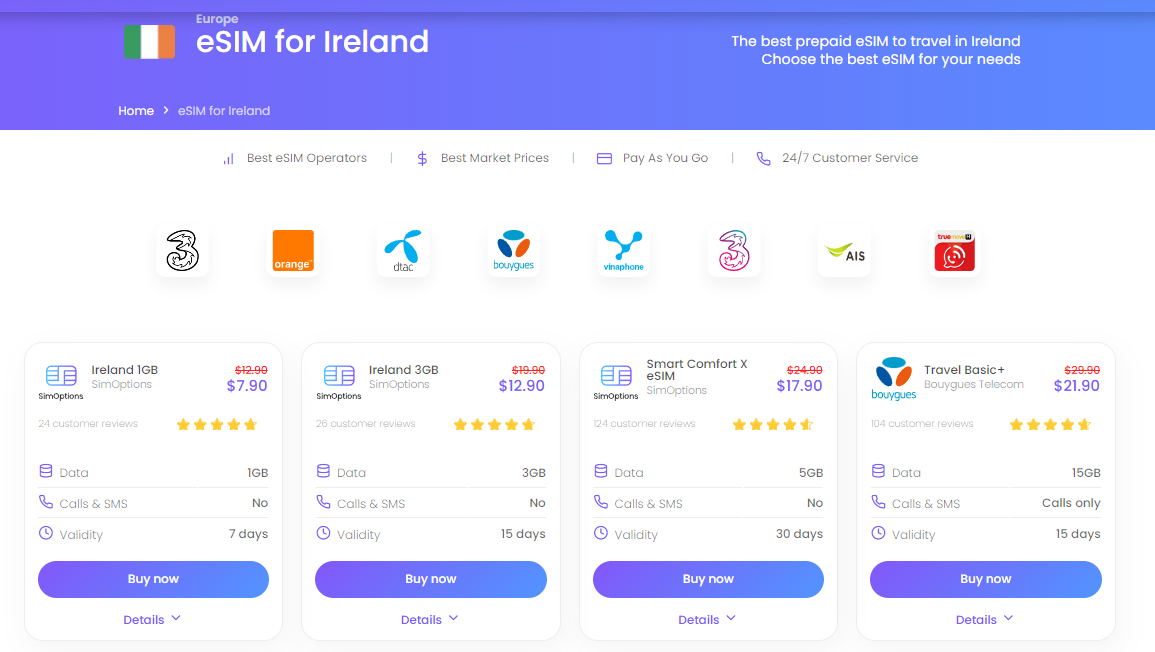The image size is (1155, 652).
Task: Pick the dtac operator logo
Action: coord(403,250)
